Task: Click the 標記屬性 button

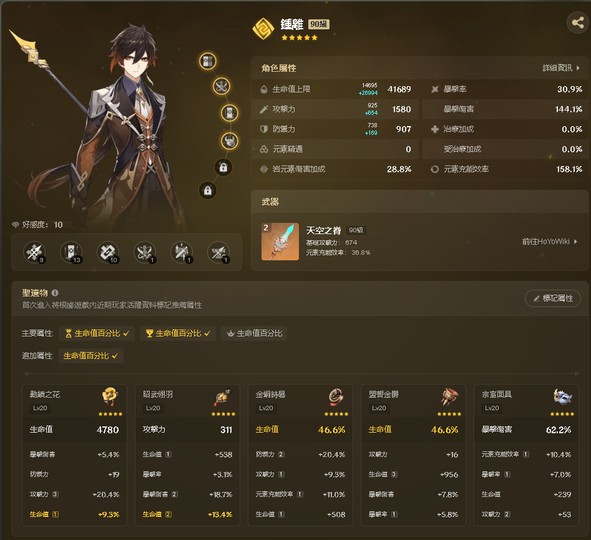Action: click(553, 298)
